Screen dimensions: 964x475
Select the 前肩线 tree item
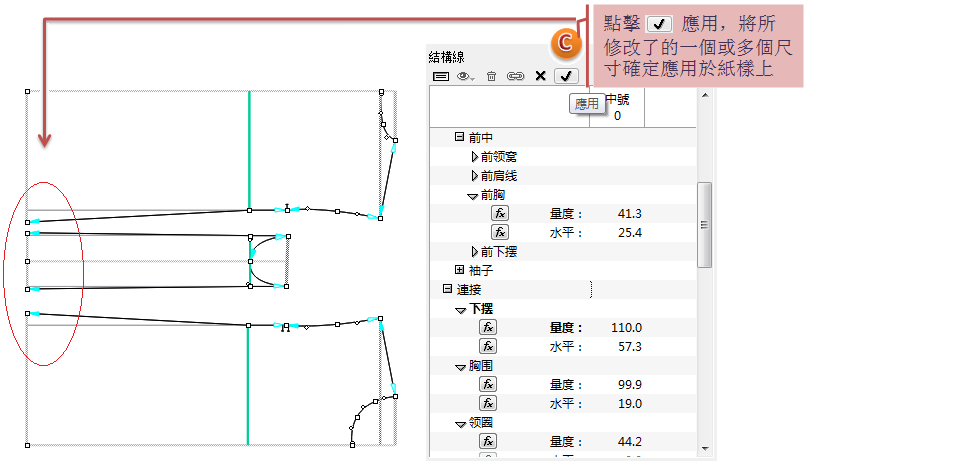499,176
